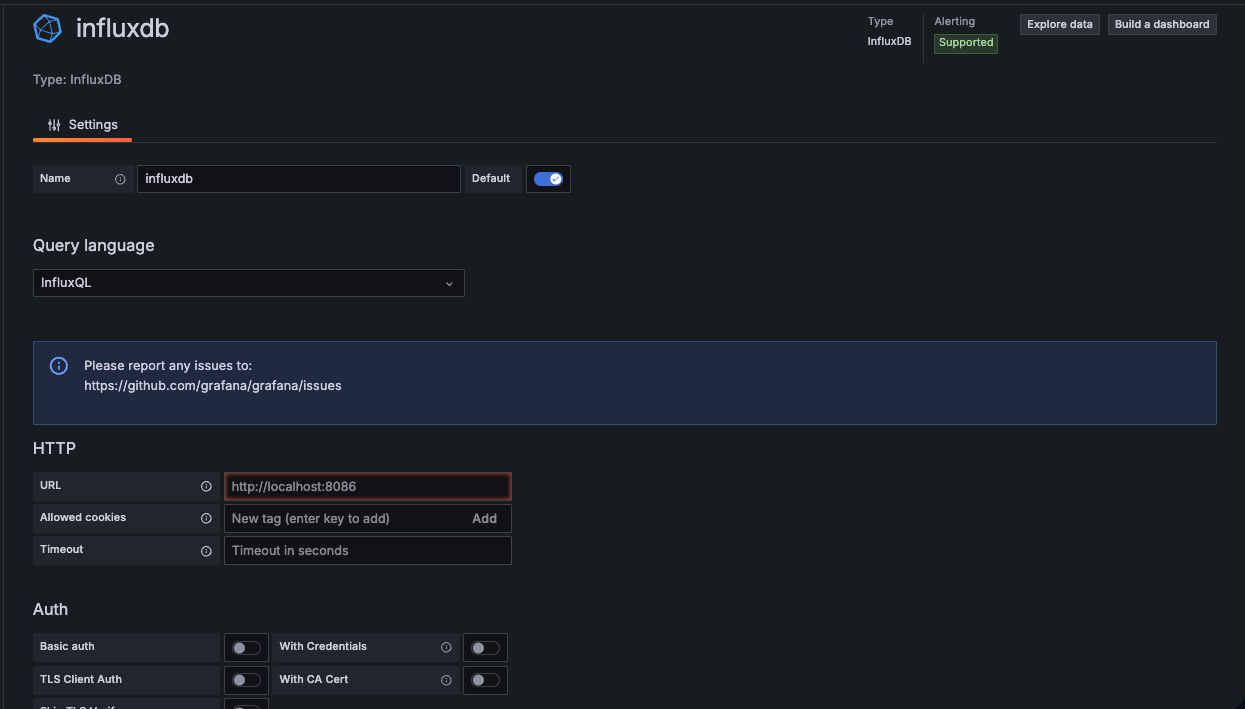Click the Timeout info icon
Image resolution: width=1245 pixels, height=709 pixels.
click(206, 551)
